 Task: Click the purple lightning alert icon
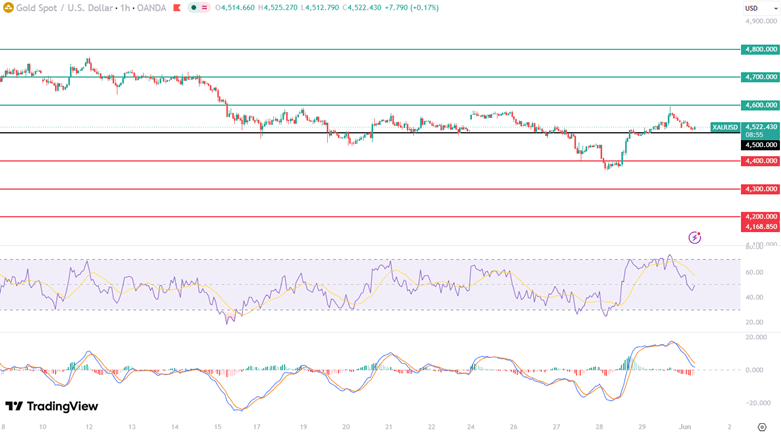tap(694, 237)
